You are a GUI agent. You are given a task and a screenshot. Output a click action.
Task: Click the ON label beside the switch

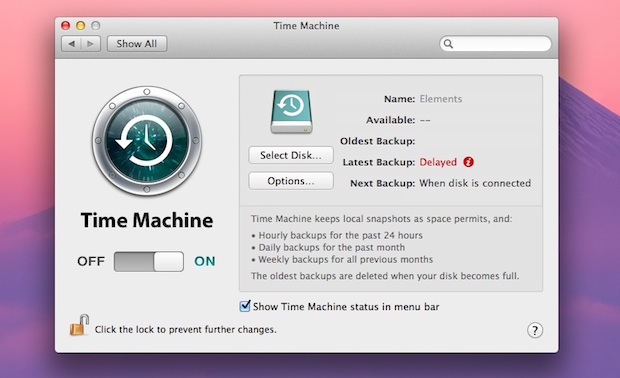(205, 261)
